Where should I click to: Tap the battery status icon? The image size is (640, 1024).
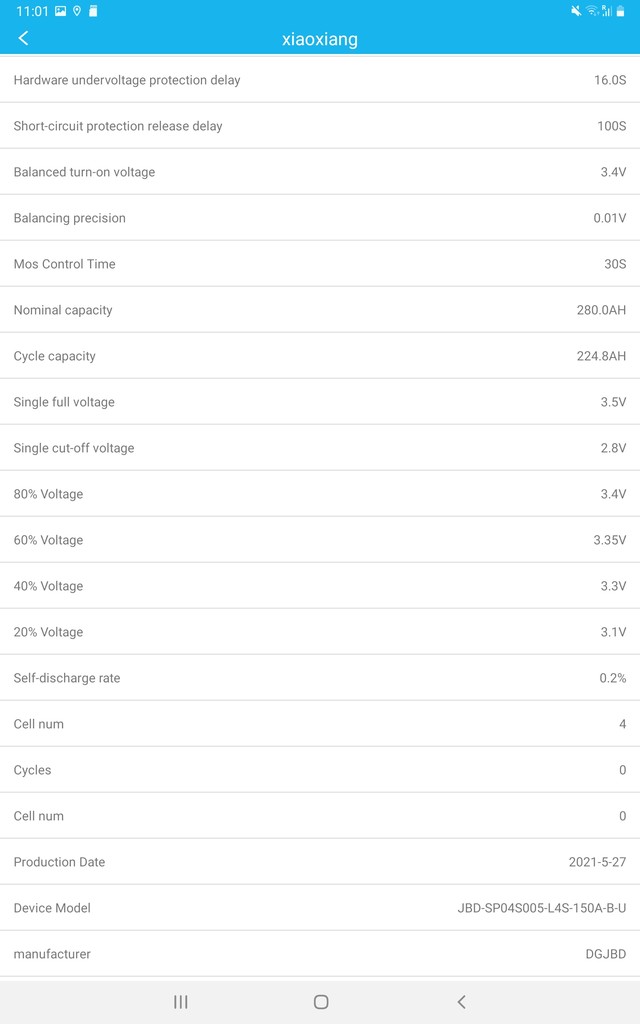tap(620, 10)
